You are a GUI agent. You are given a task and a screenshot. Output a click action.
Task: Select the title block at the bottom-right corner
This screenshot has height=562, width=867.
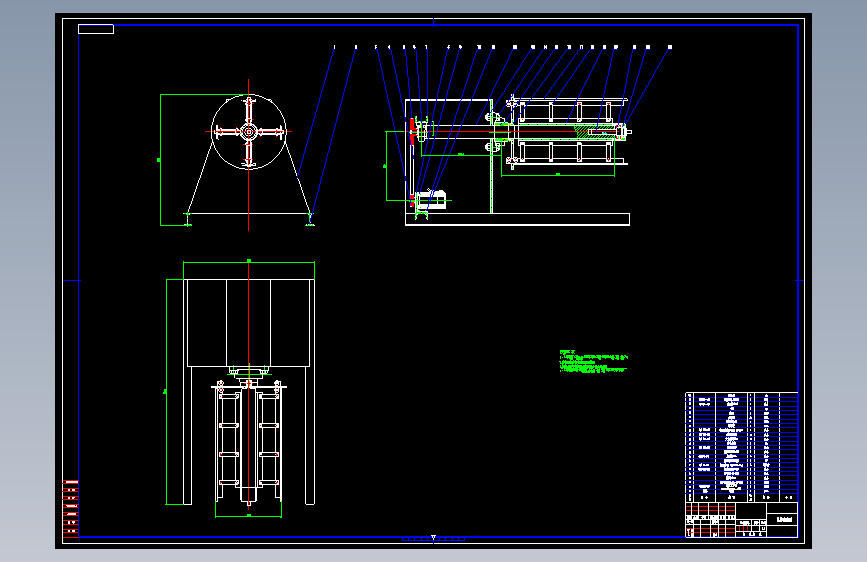click(741, 520)
